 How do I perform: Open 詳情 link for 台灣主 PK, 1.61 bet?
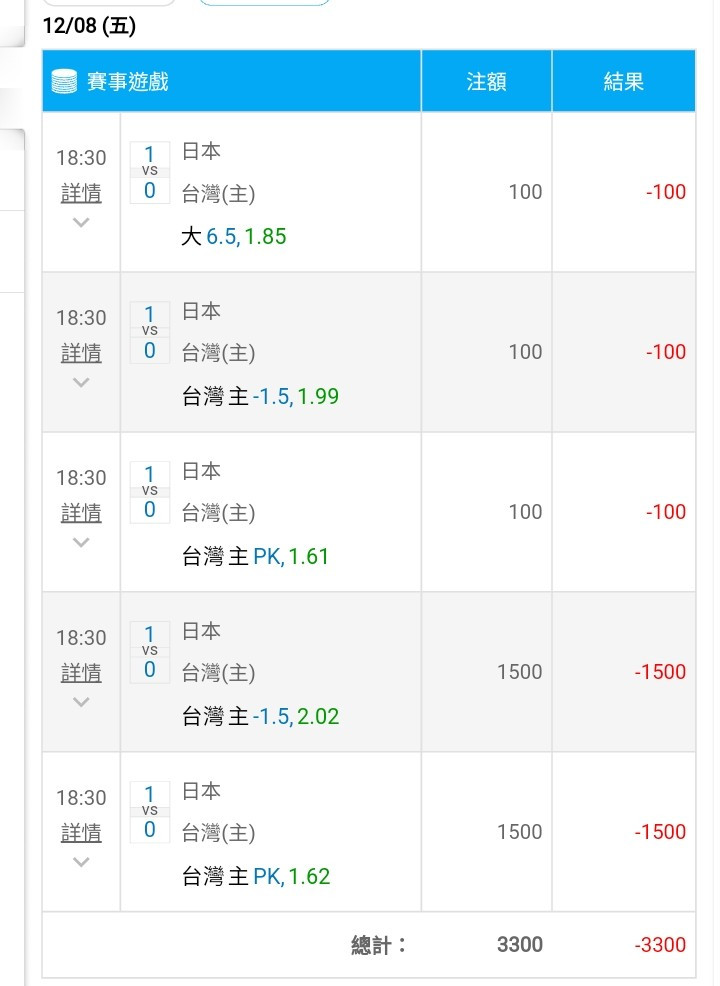(81, 512)
